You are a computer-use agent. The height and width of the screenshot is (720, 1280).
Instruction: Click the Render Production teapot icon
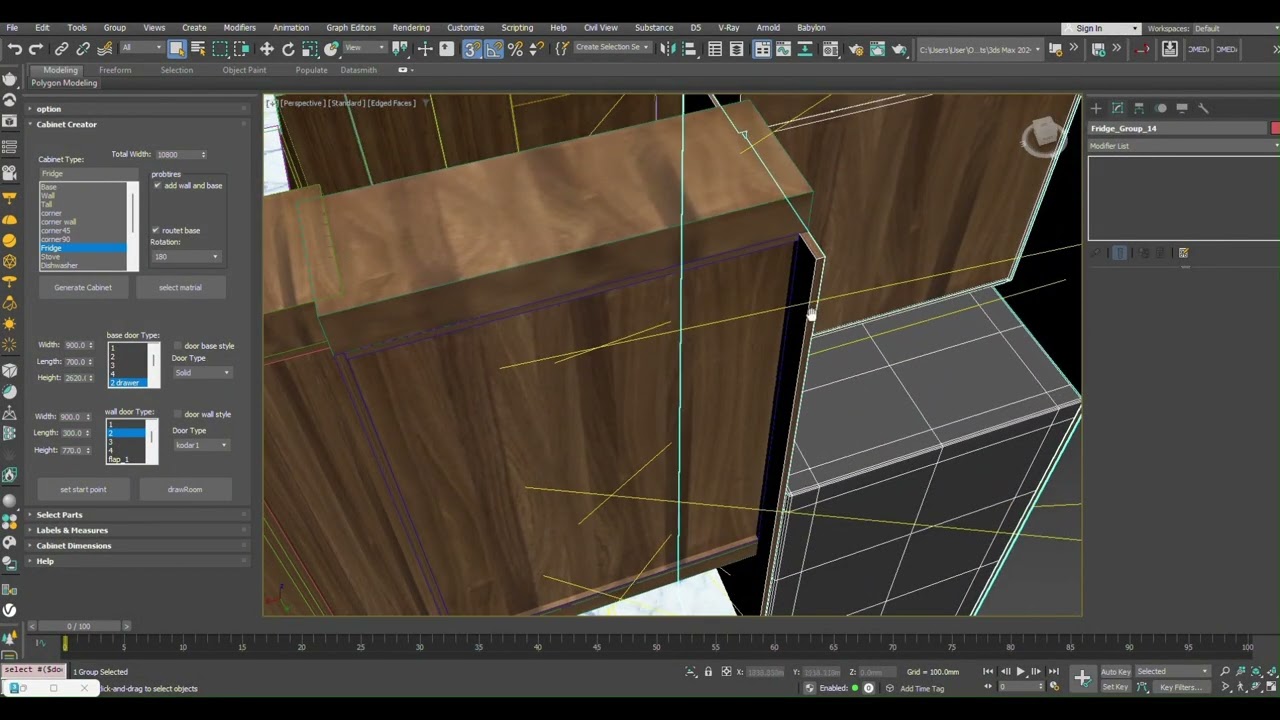pyautogui.click(x=899, y=49)
